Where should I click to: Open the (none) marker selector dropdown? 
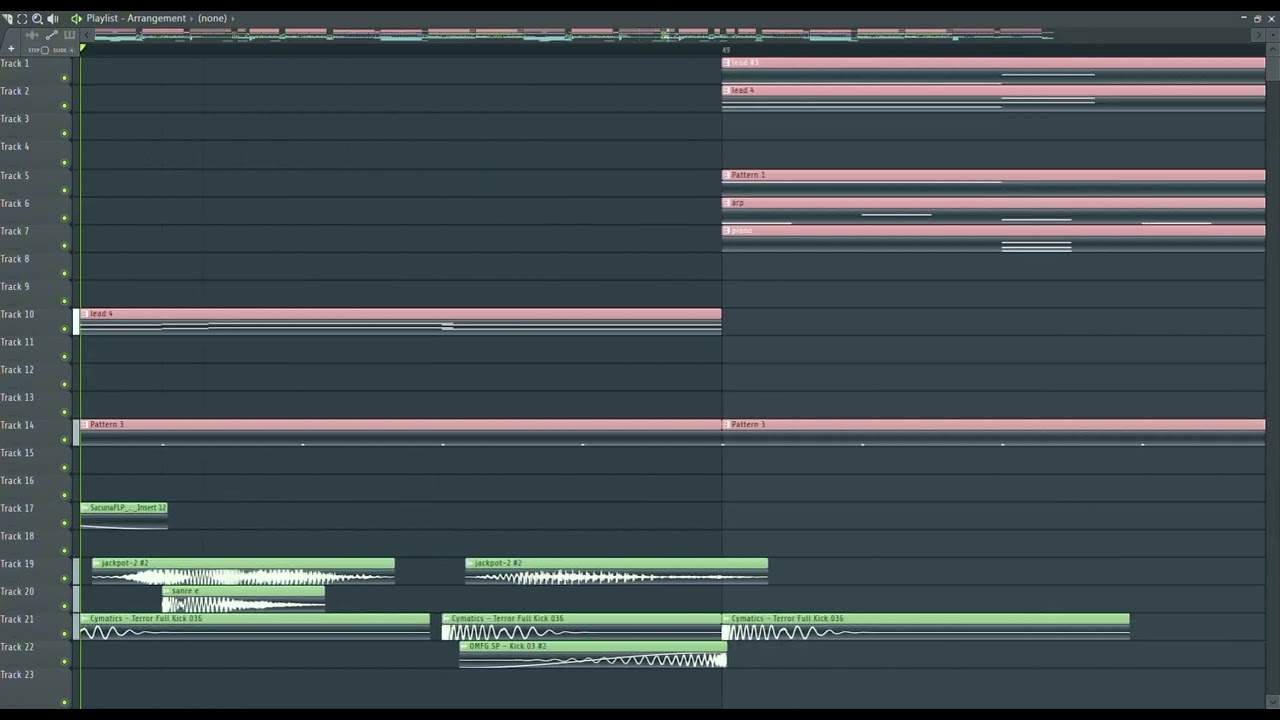point(212,18)
